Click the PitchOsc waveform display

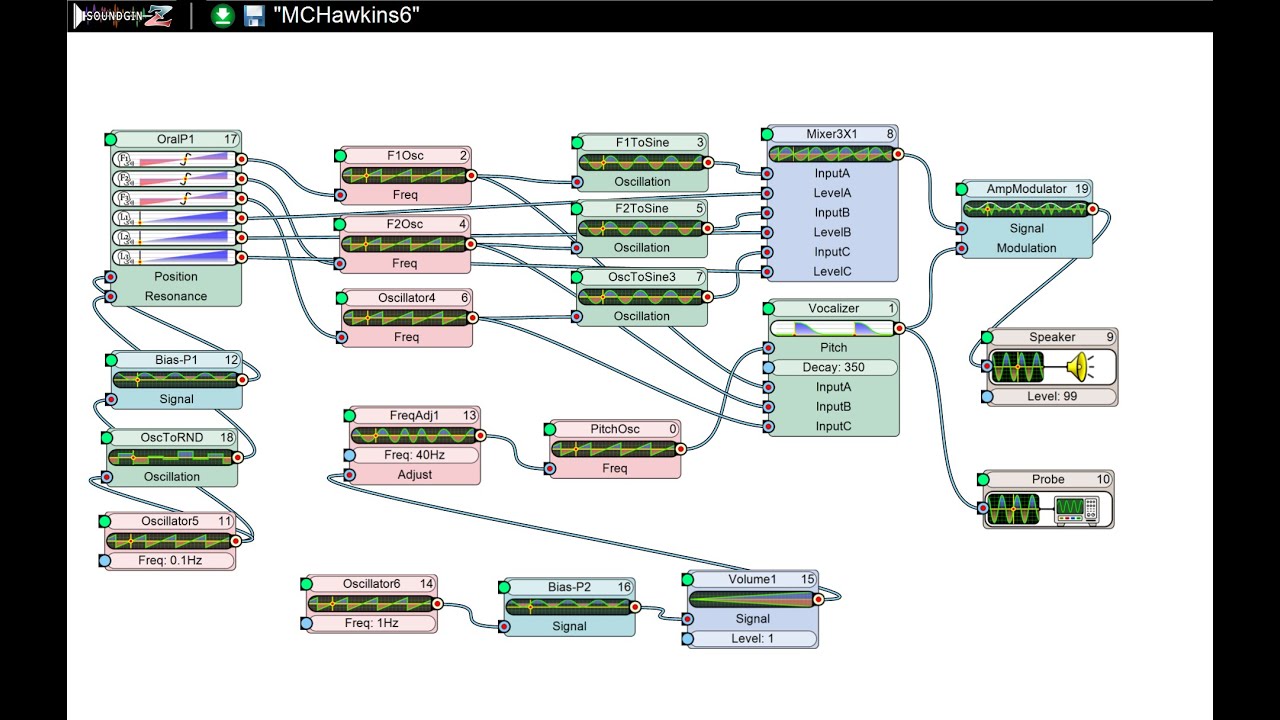pyautogui.click(x=615, y=449)
